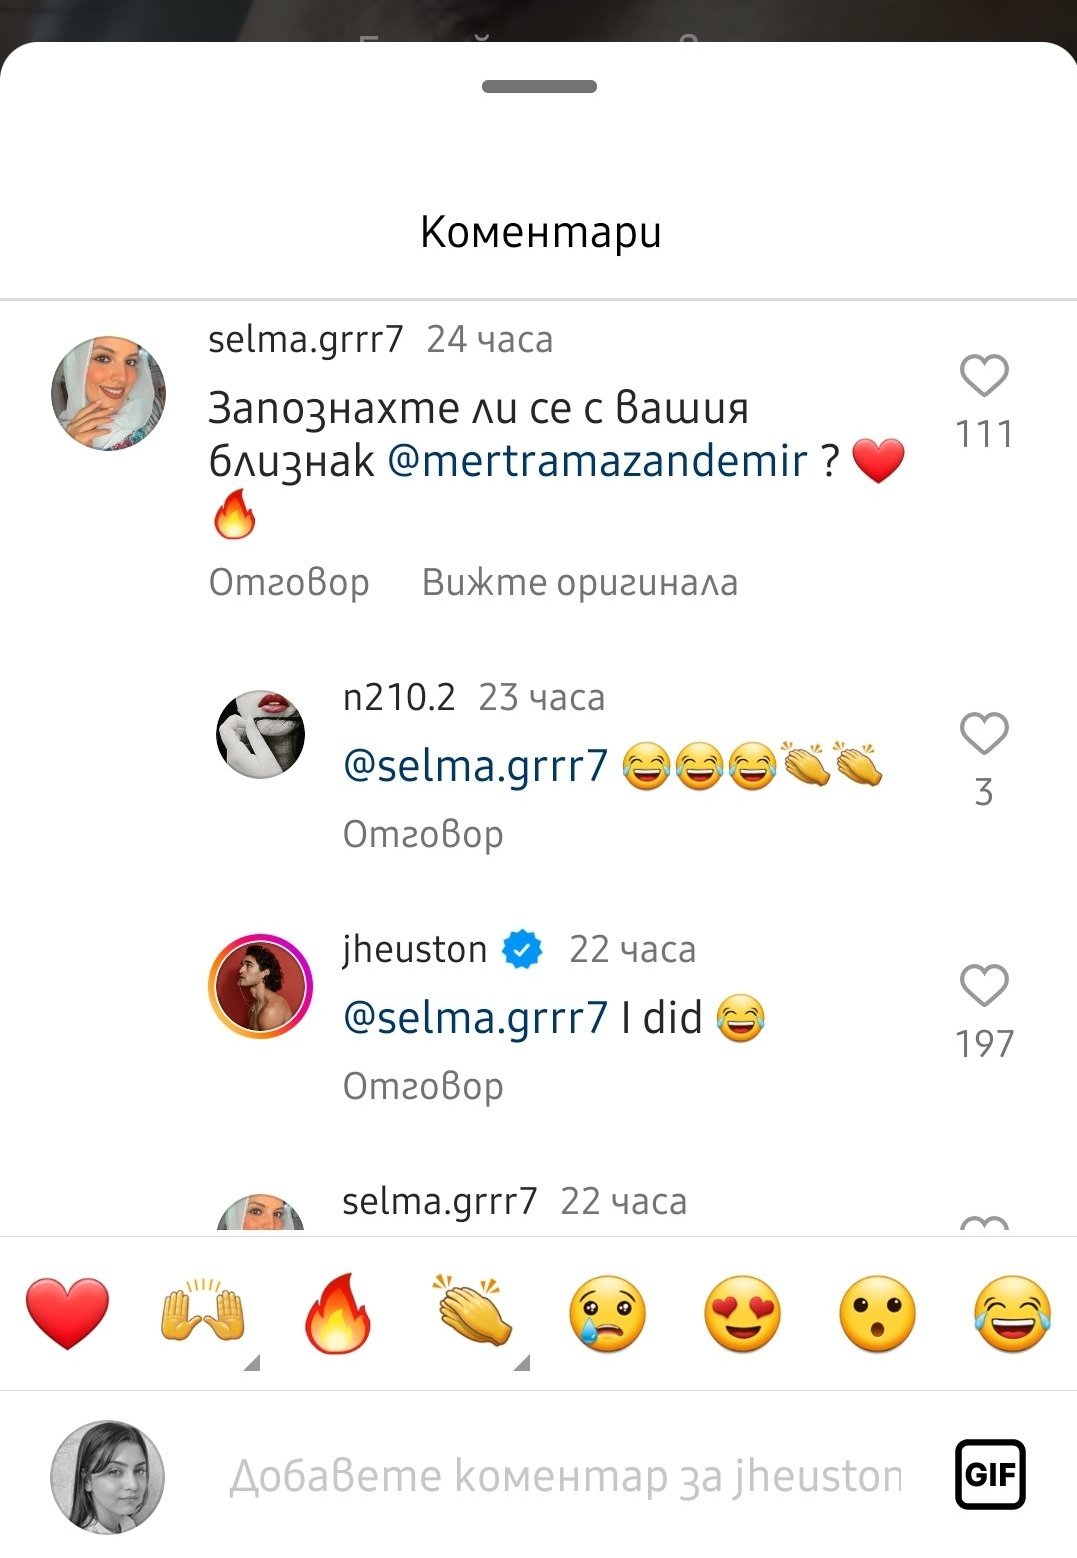This screenshot has width=1077, height=1558.
Task: Tap the laughing tears quick-reaction emoji
Action: pyautogui.click(x=1012, y=1313)
